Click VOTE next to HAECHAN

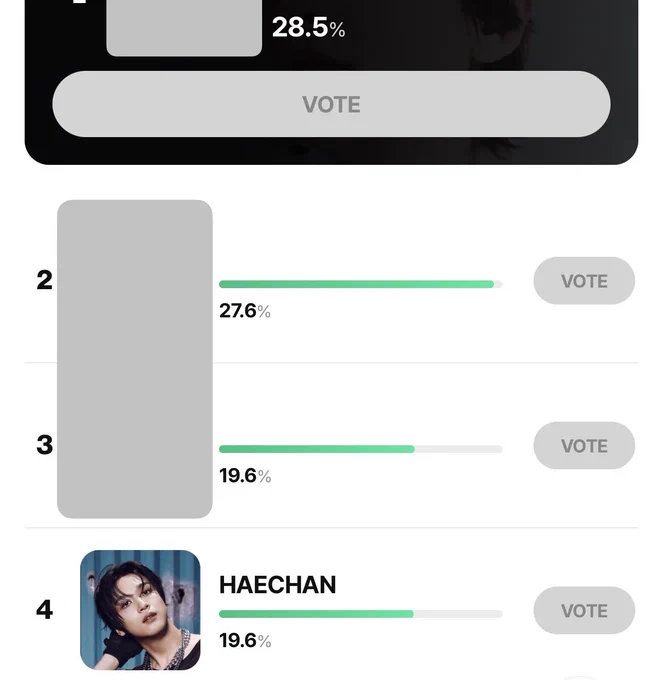[584, 610]
